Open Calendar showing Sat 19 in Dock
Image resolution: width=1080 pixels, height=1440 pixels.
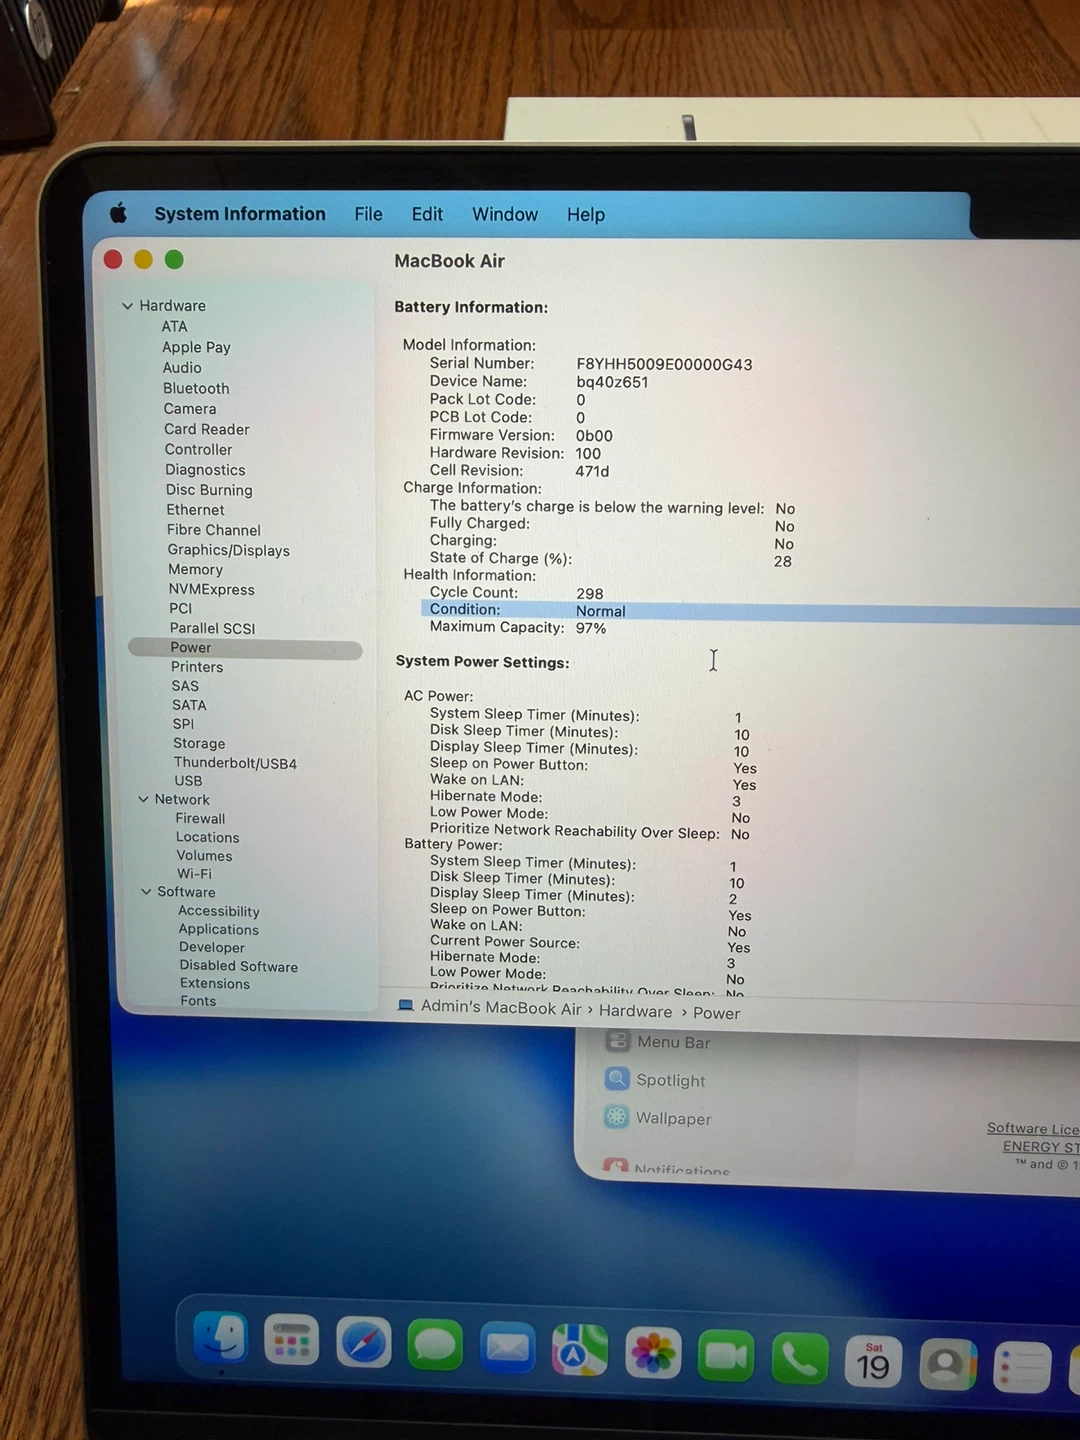click(873, 1361)
